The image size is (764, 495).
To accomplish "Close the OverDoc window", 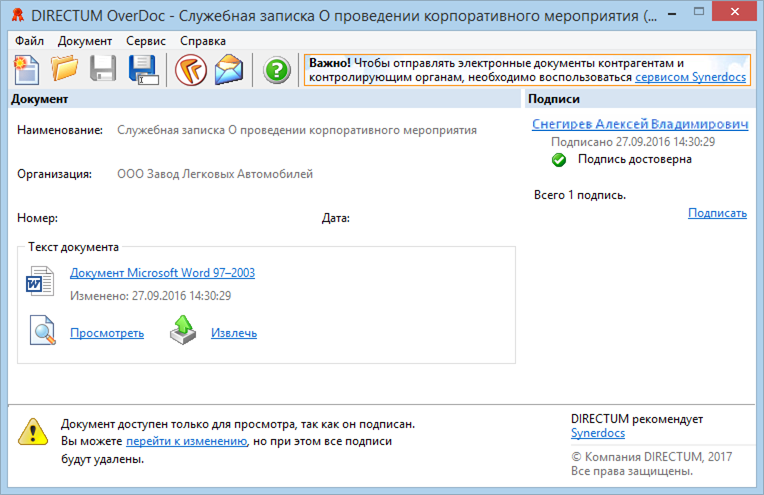I will click(x=735, y=12).
